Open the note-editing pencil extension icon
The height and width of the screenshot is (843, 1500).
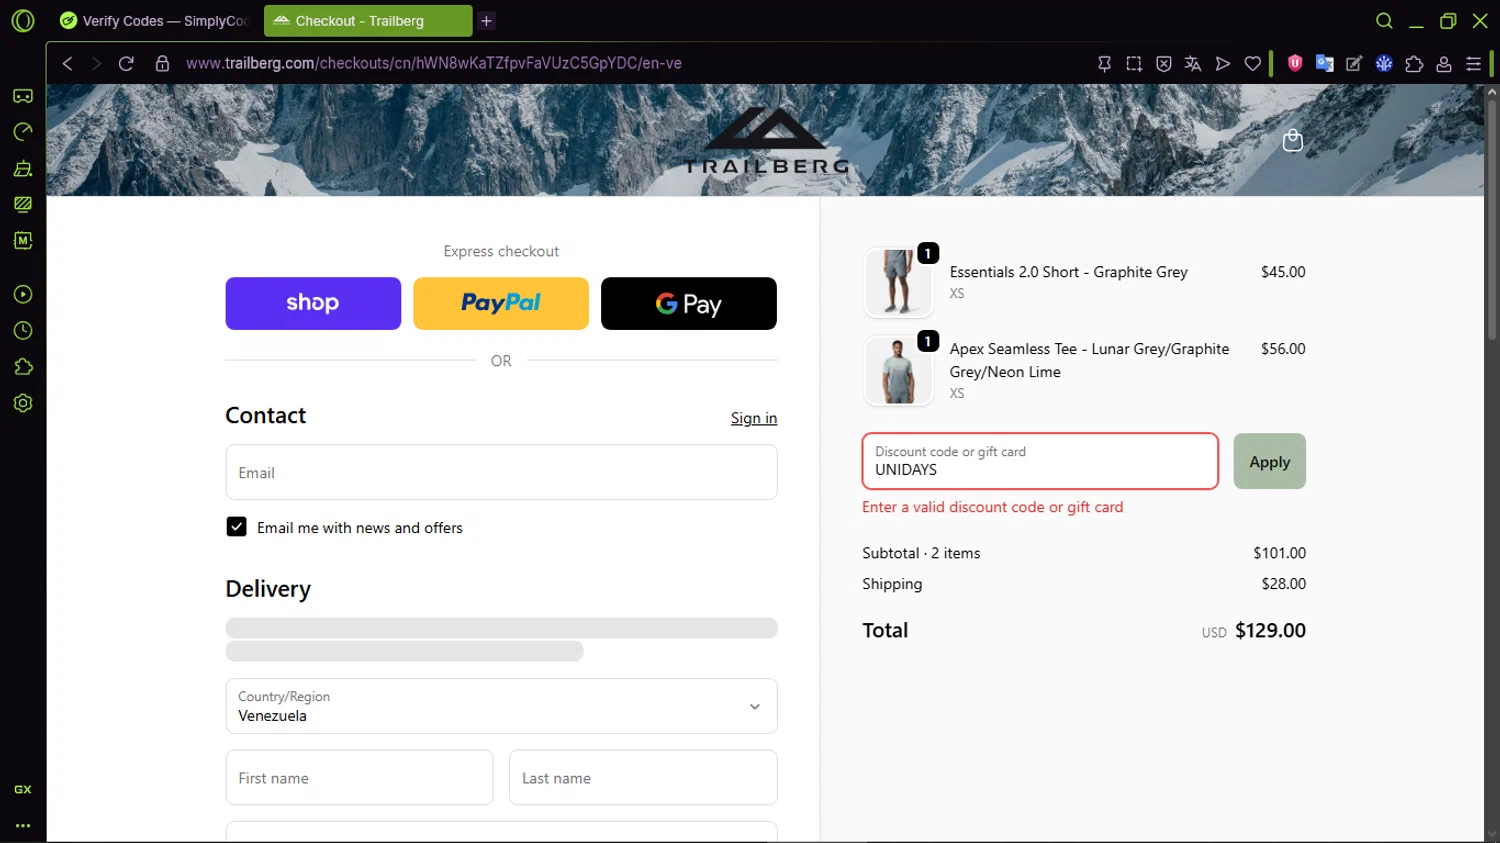[x=1354, y=63]
